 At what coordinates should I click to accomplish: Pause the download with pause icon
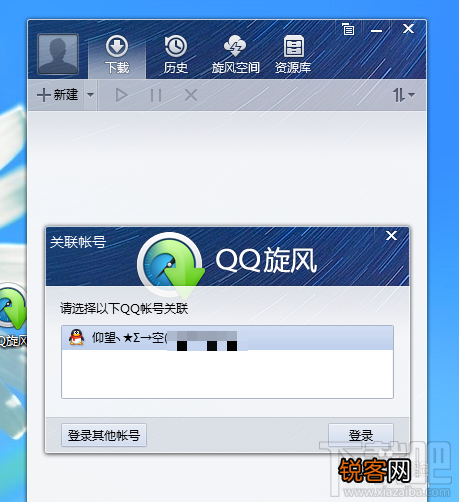click(x=156, y=95)
